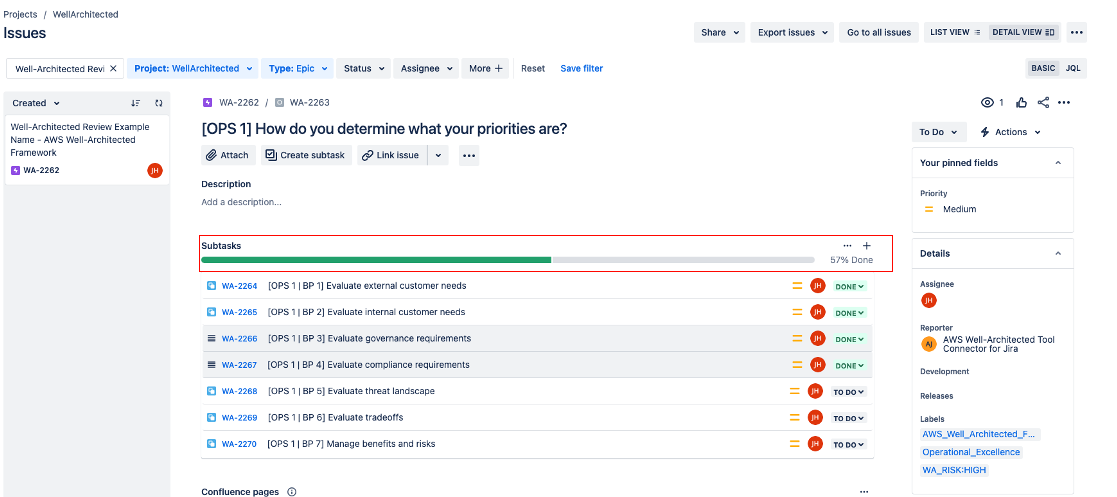Switch to List View

[x=956, y=32]
